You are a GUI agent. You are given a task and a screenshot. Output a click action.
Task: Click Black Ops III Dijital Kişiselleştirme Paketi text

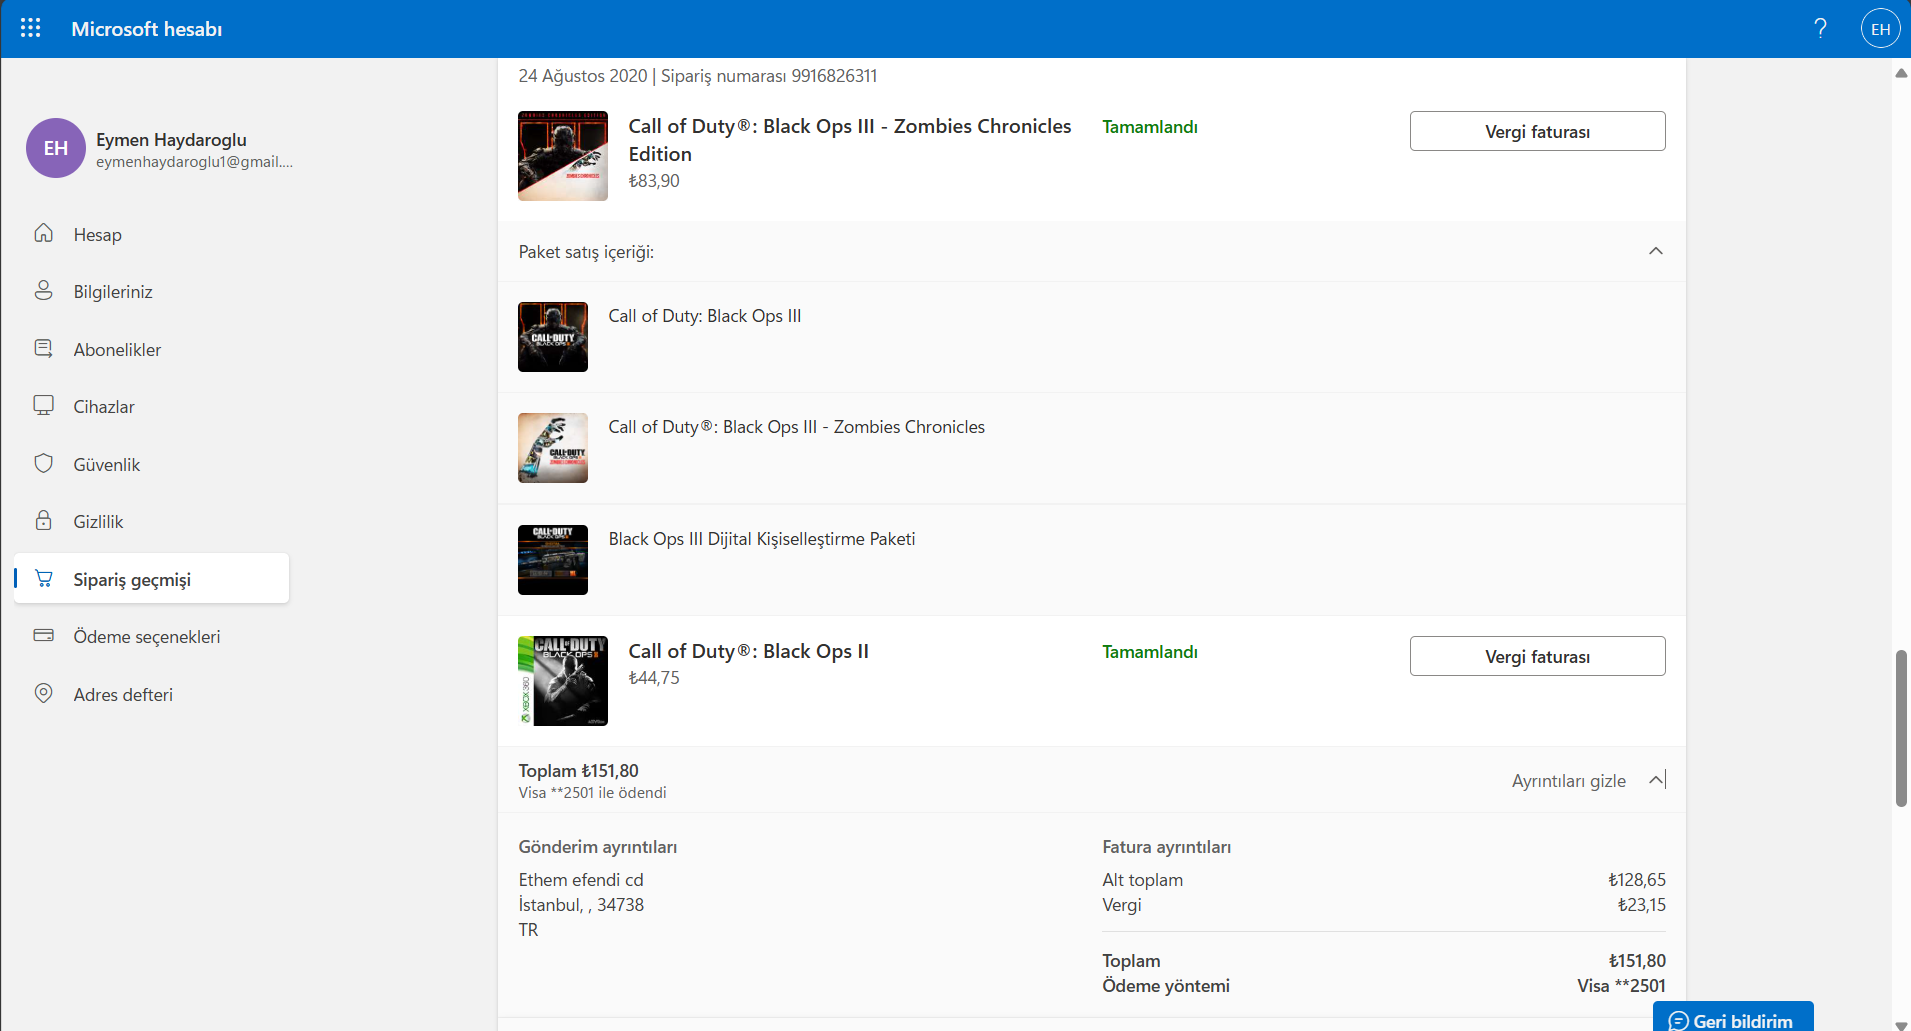click(x=762, y=539)
